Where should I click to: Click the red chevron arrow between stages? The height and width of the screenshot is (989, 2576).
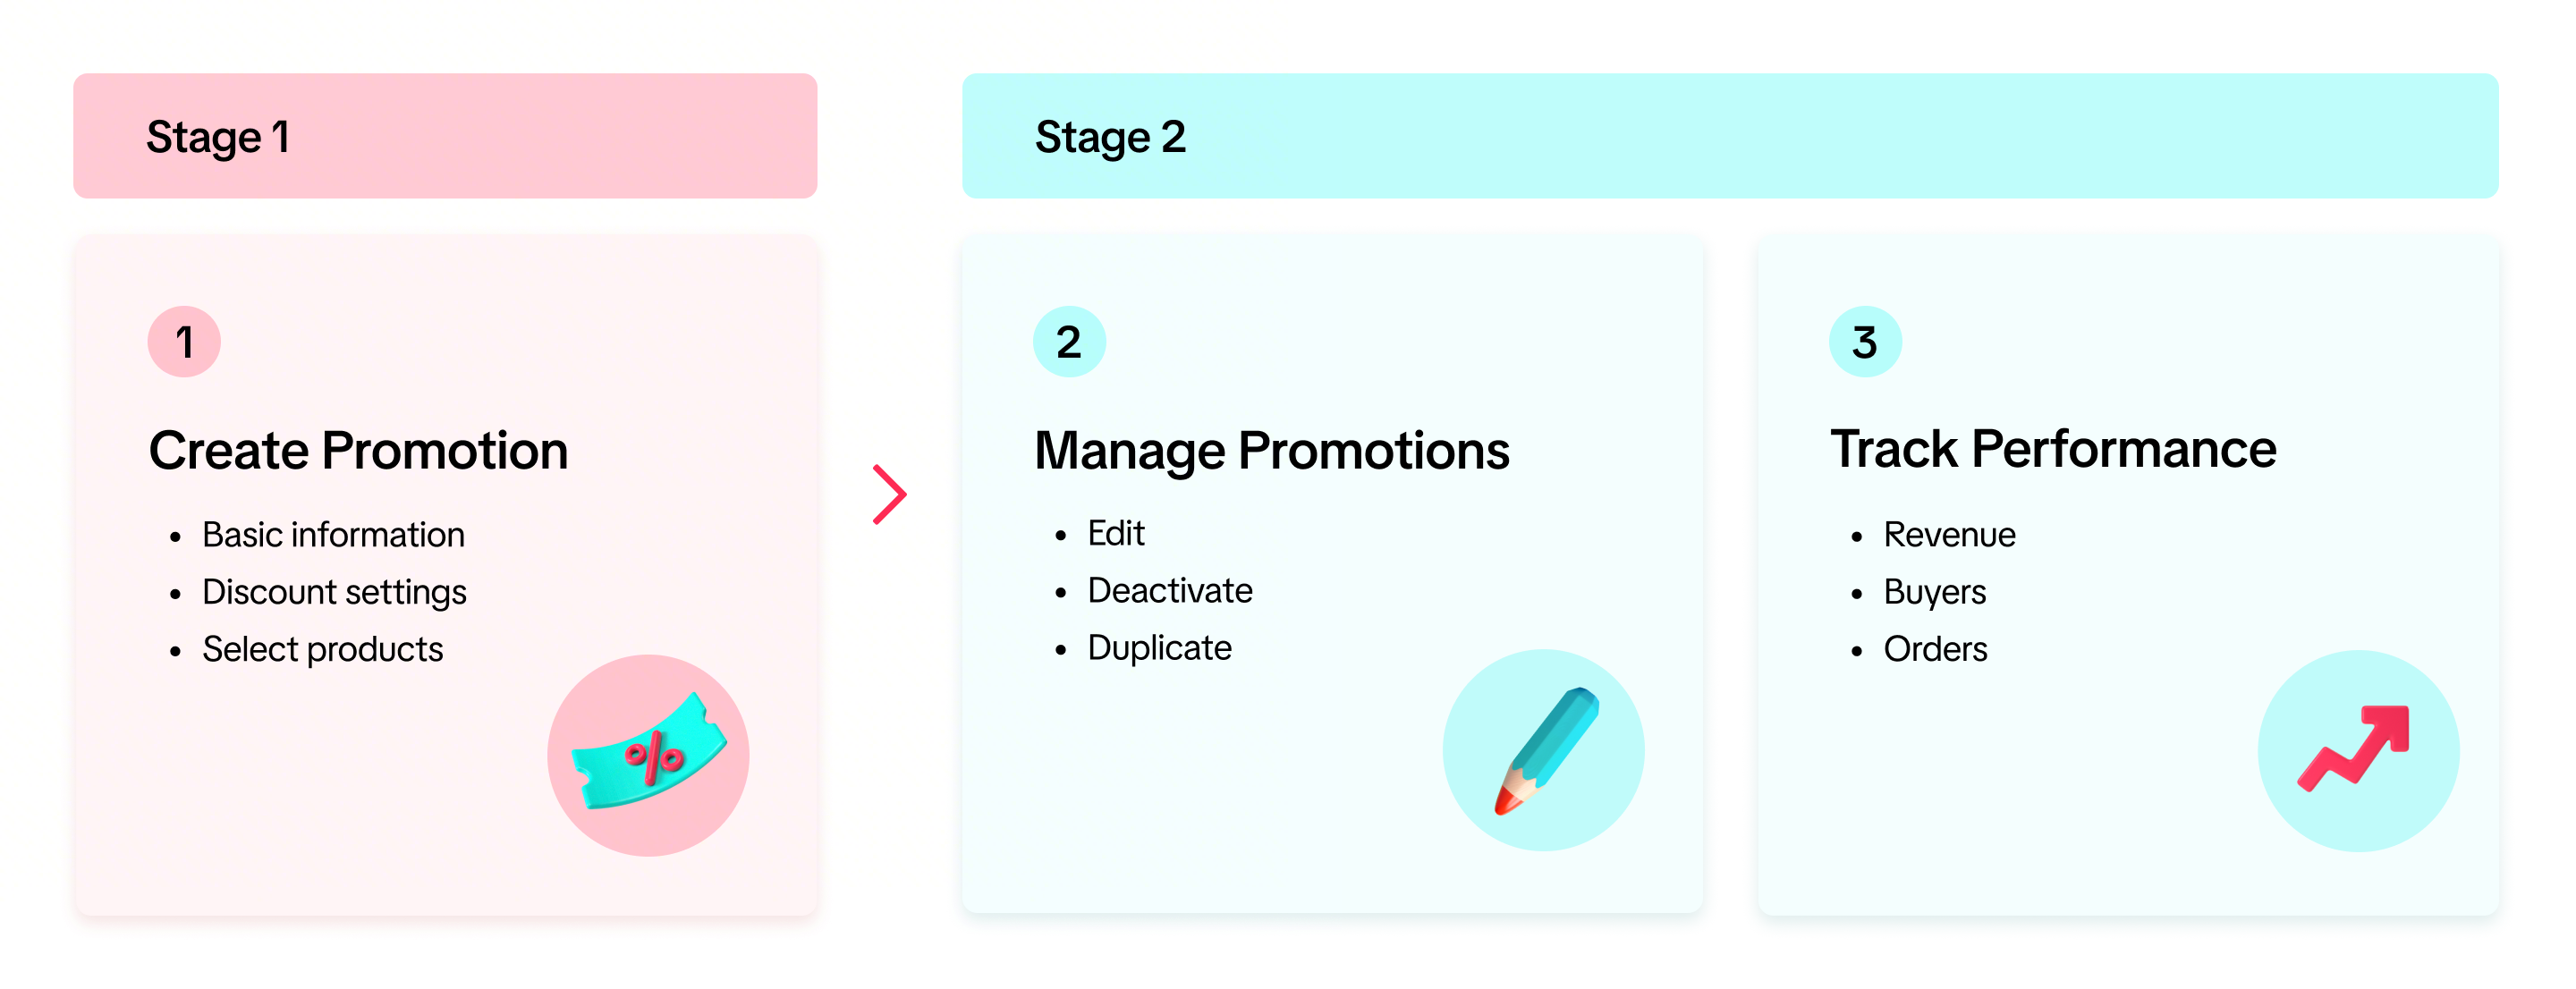[x=889, y=494]
